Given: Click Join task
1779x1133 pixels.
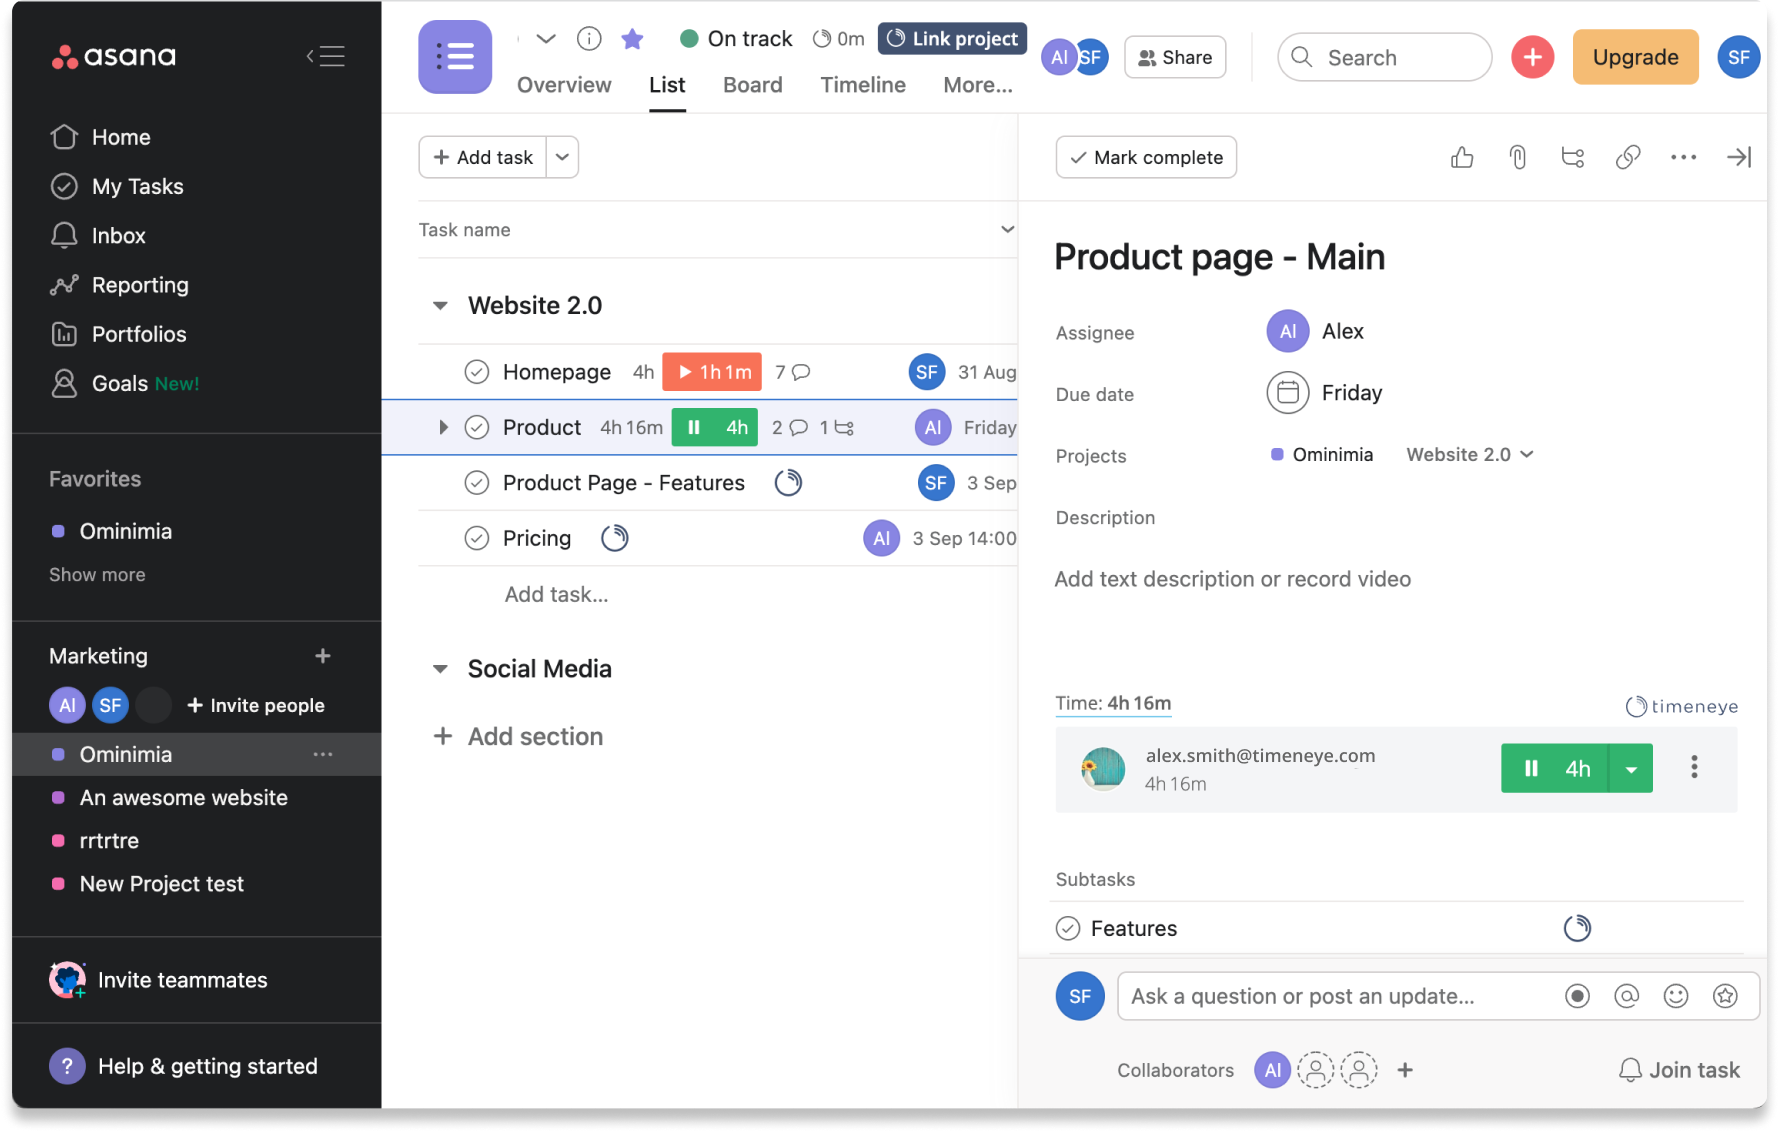Looking at the screenshot, I should 1679,1070.
